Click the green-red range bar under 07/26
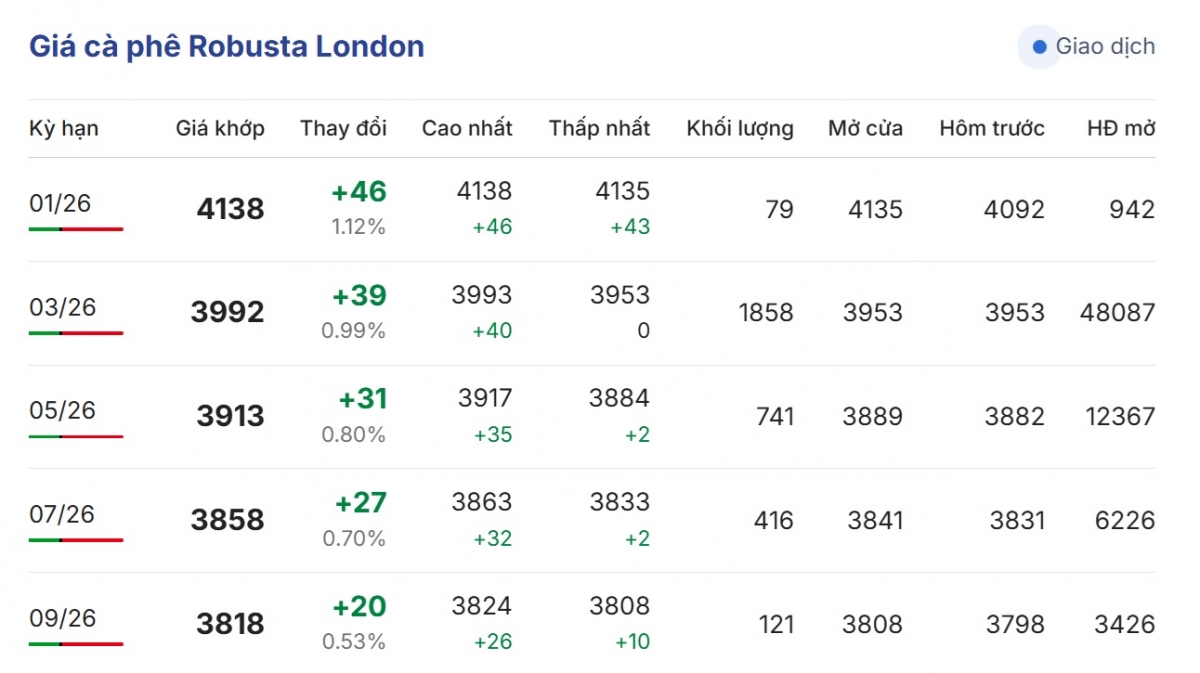Image resolution: width=1200 pixels, height=673 pixels. 76,540
